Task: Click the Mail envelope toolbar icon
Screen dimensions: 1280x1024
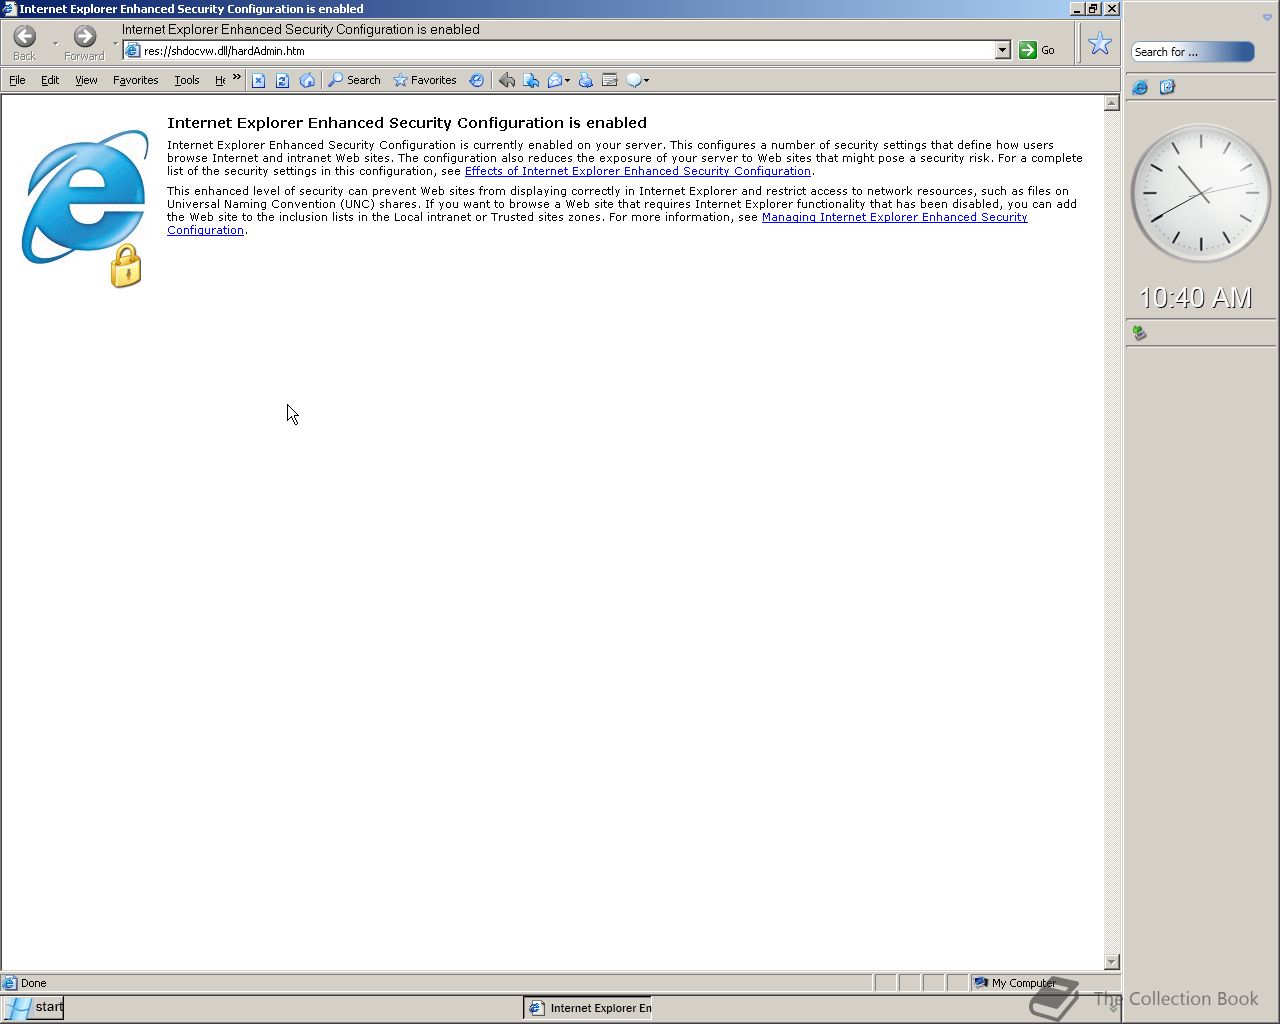Action: tap(555, 80)
